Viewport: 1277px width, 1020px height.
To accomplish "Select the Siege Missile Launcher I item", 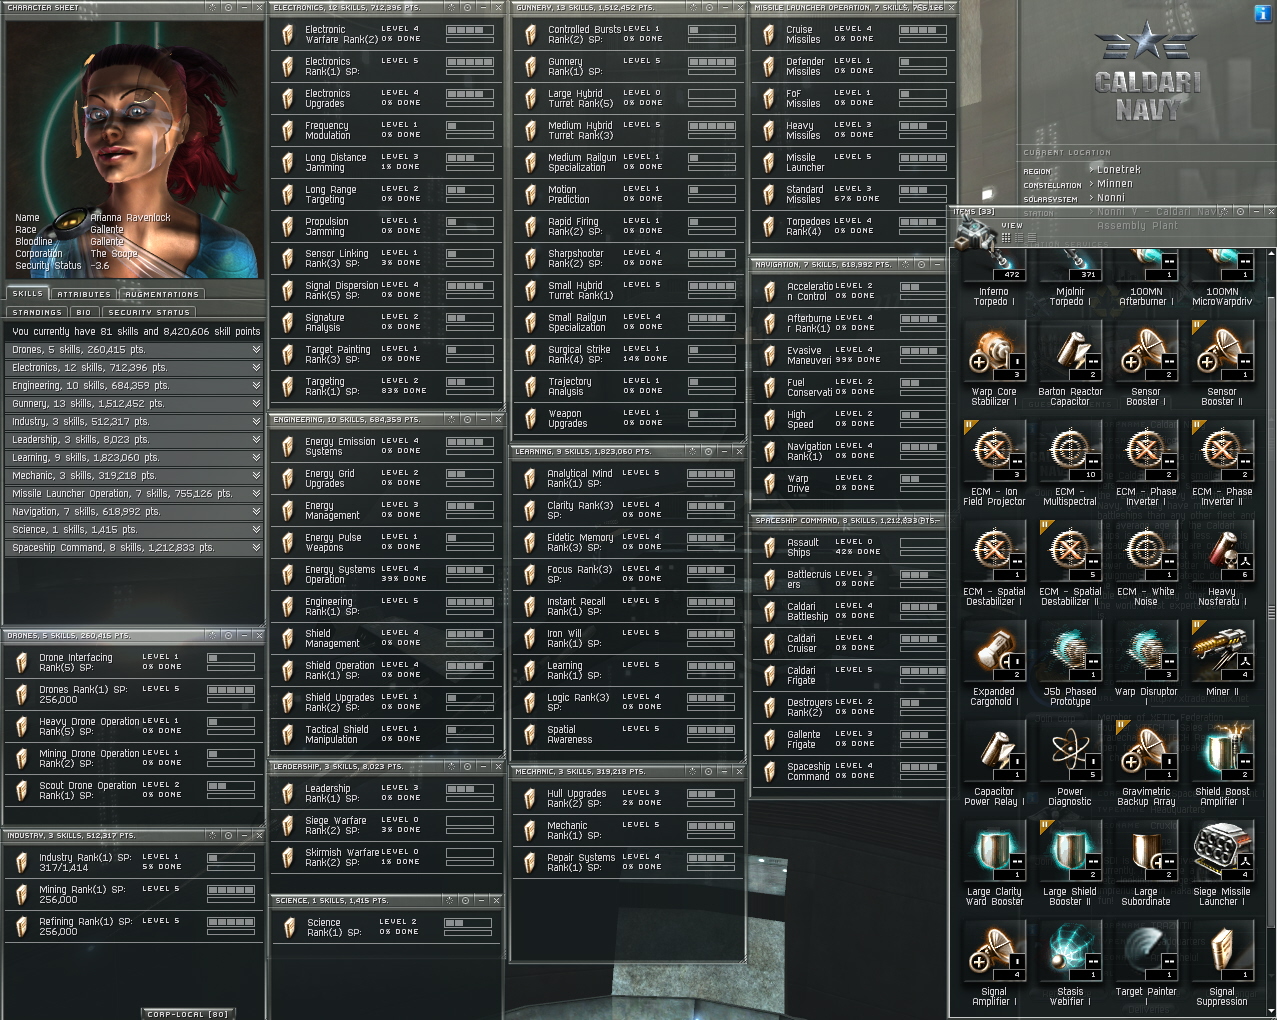I will click(1222, 864).
